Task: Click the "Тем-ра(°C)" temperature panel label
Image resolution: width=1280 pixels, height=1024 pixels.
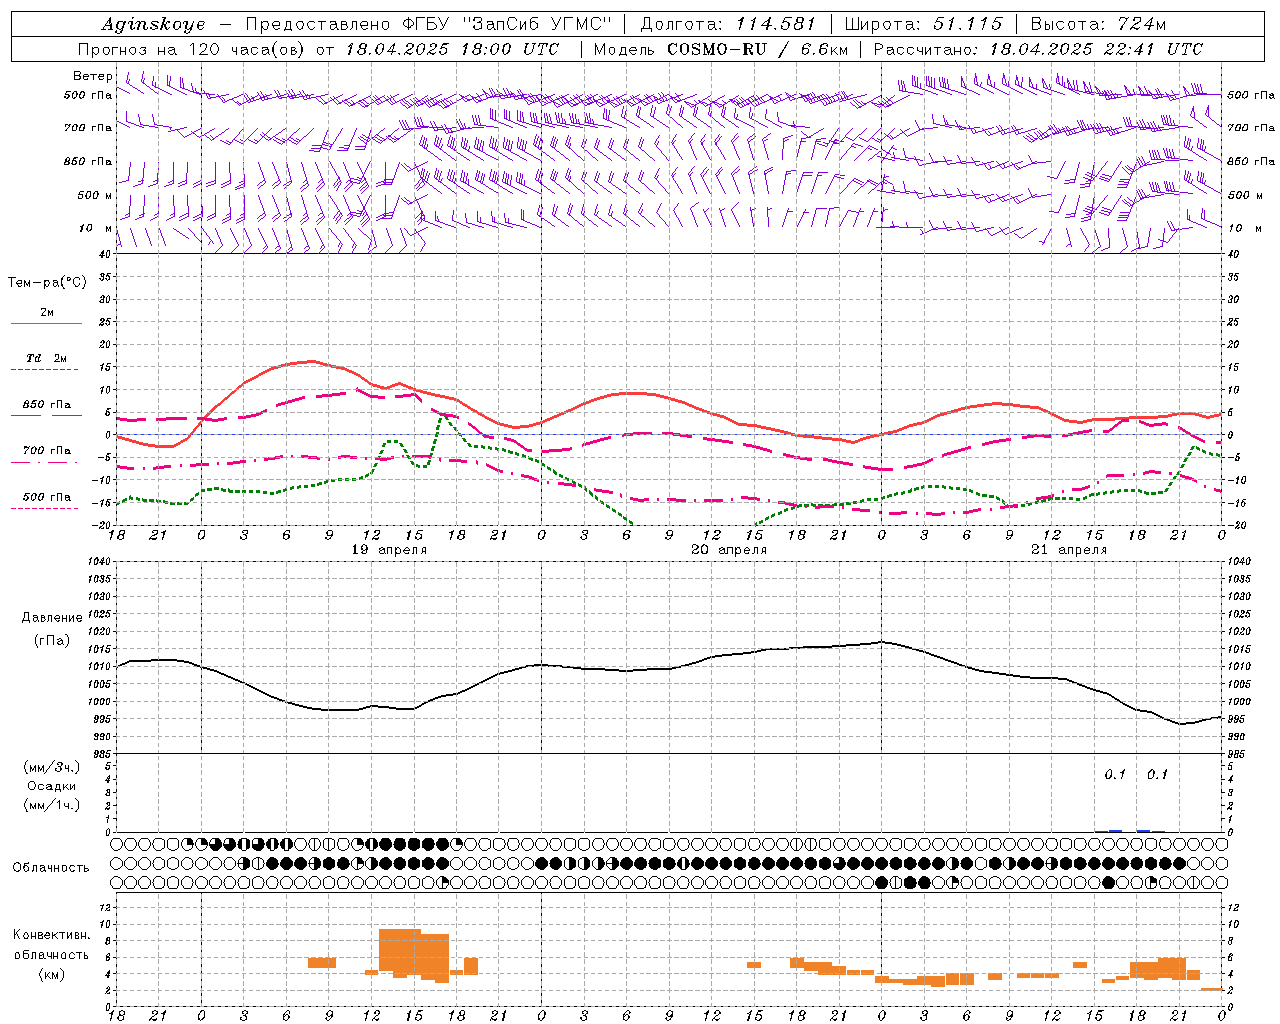Action: [x=47, y=283]
